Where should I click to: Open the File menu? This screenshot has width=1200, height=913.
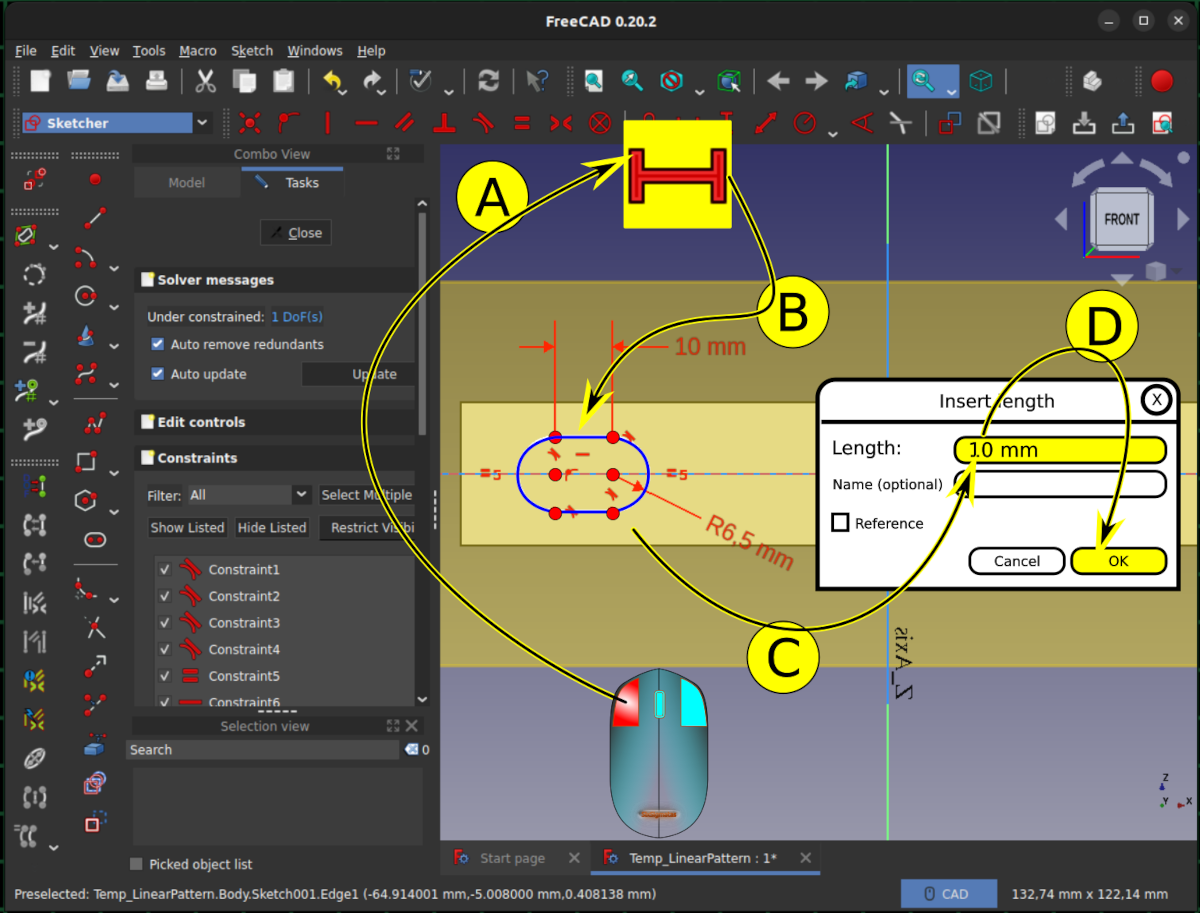pyautogui.click(x=26, y=50)
